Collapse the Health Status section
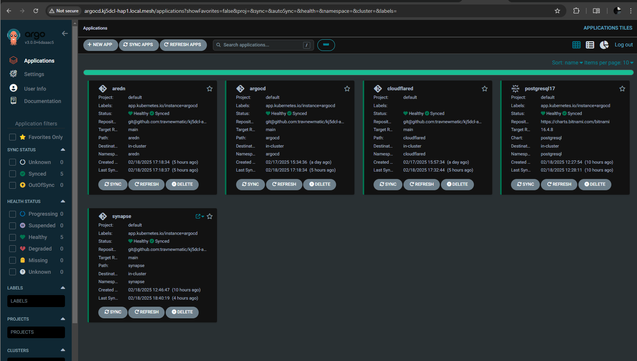This screenshot has width=637, height=361. pos(63,201)
